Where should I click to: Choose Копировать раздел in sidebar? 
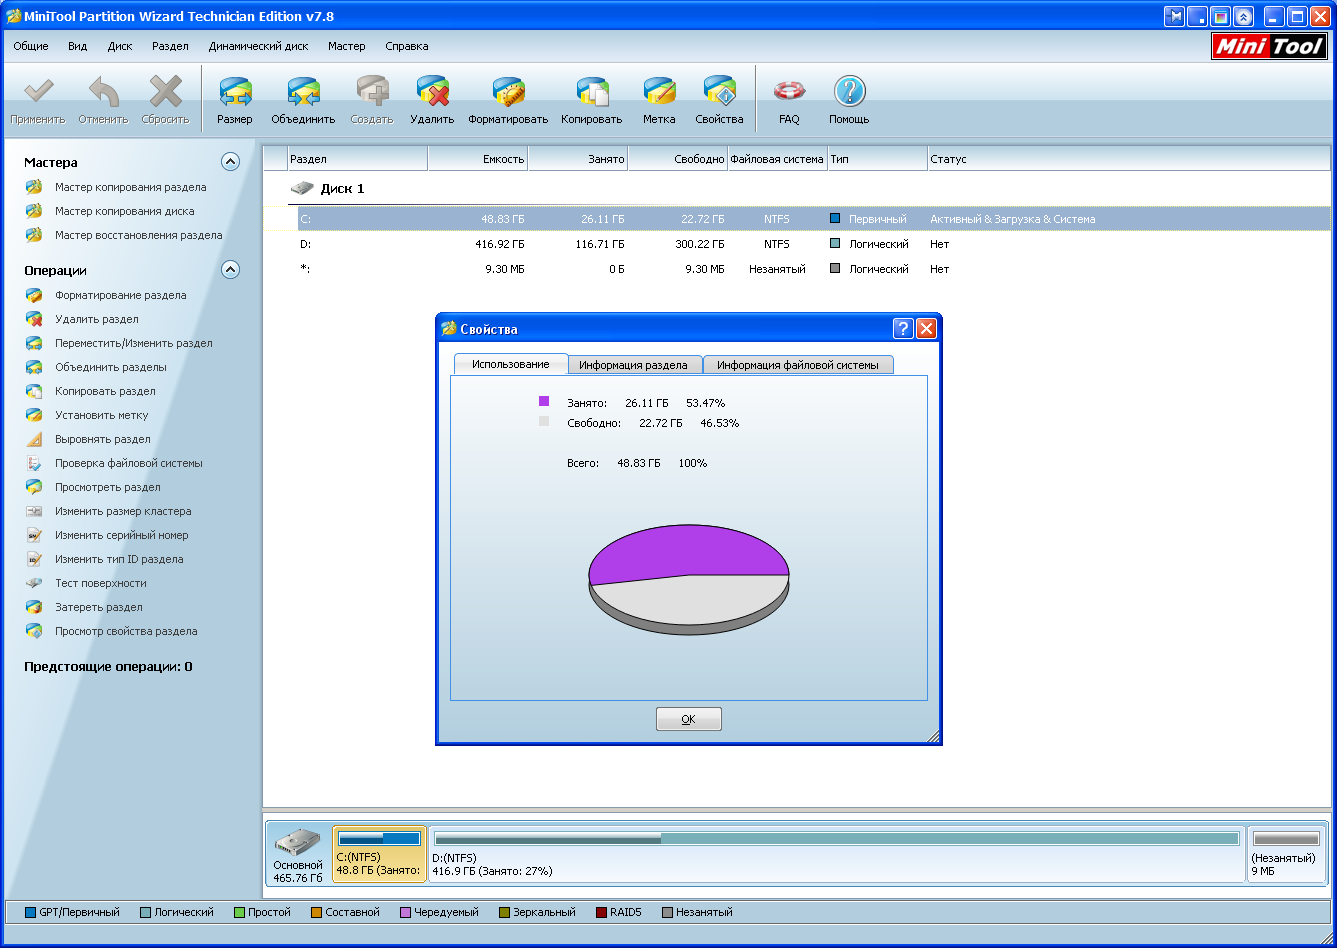click(105, 391)
